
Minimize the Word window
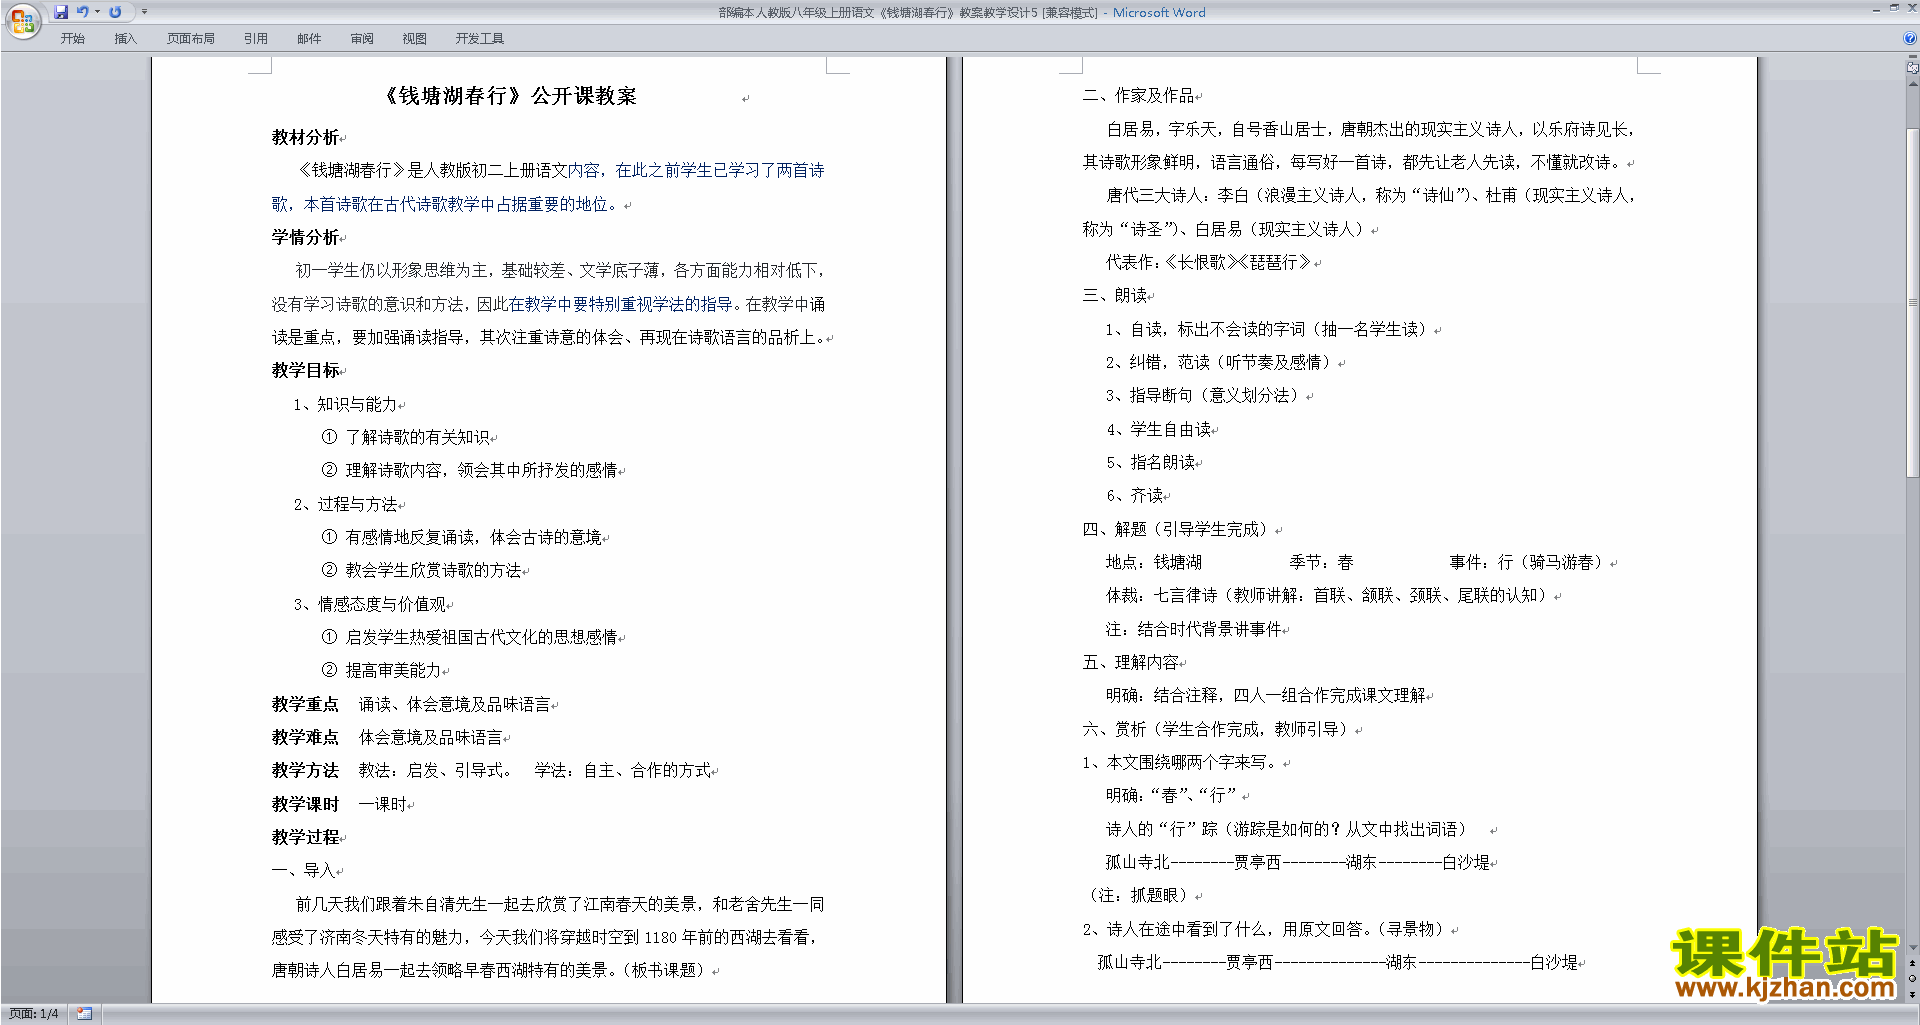tap(1875, 9)
